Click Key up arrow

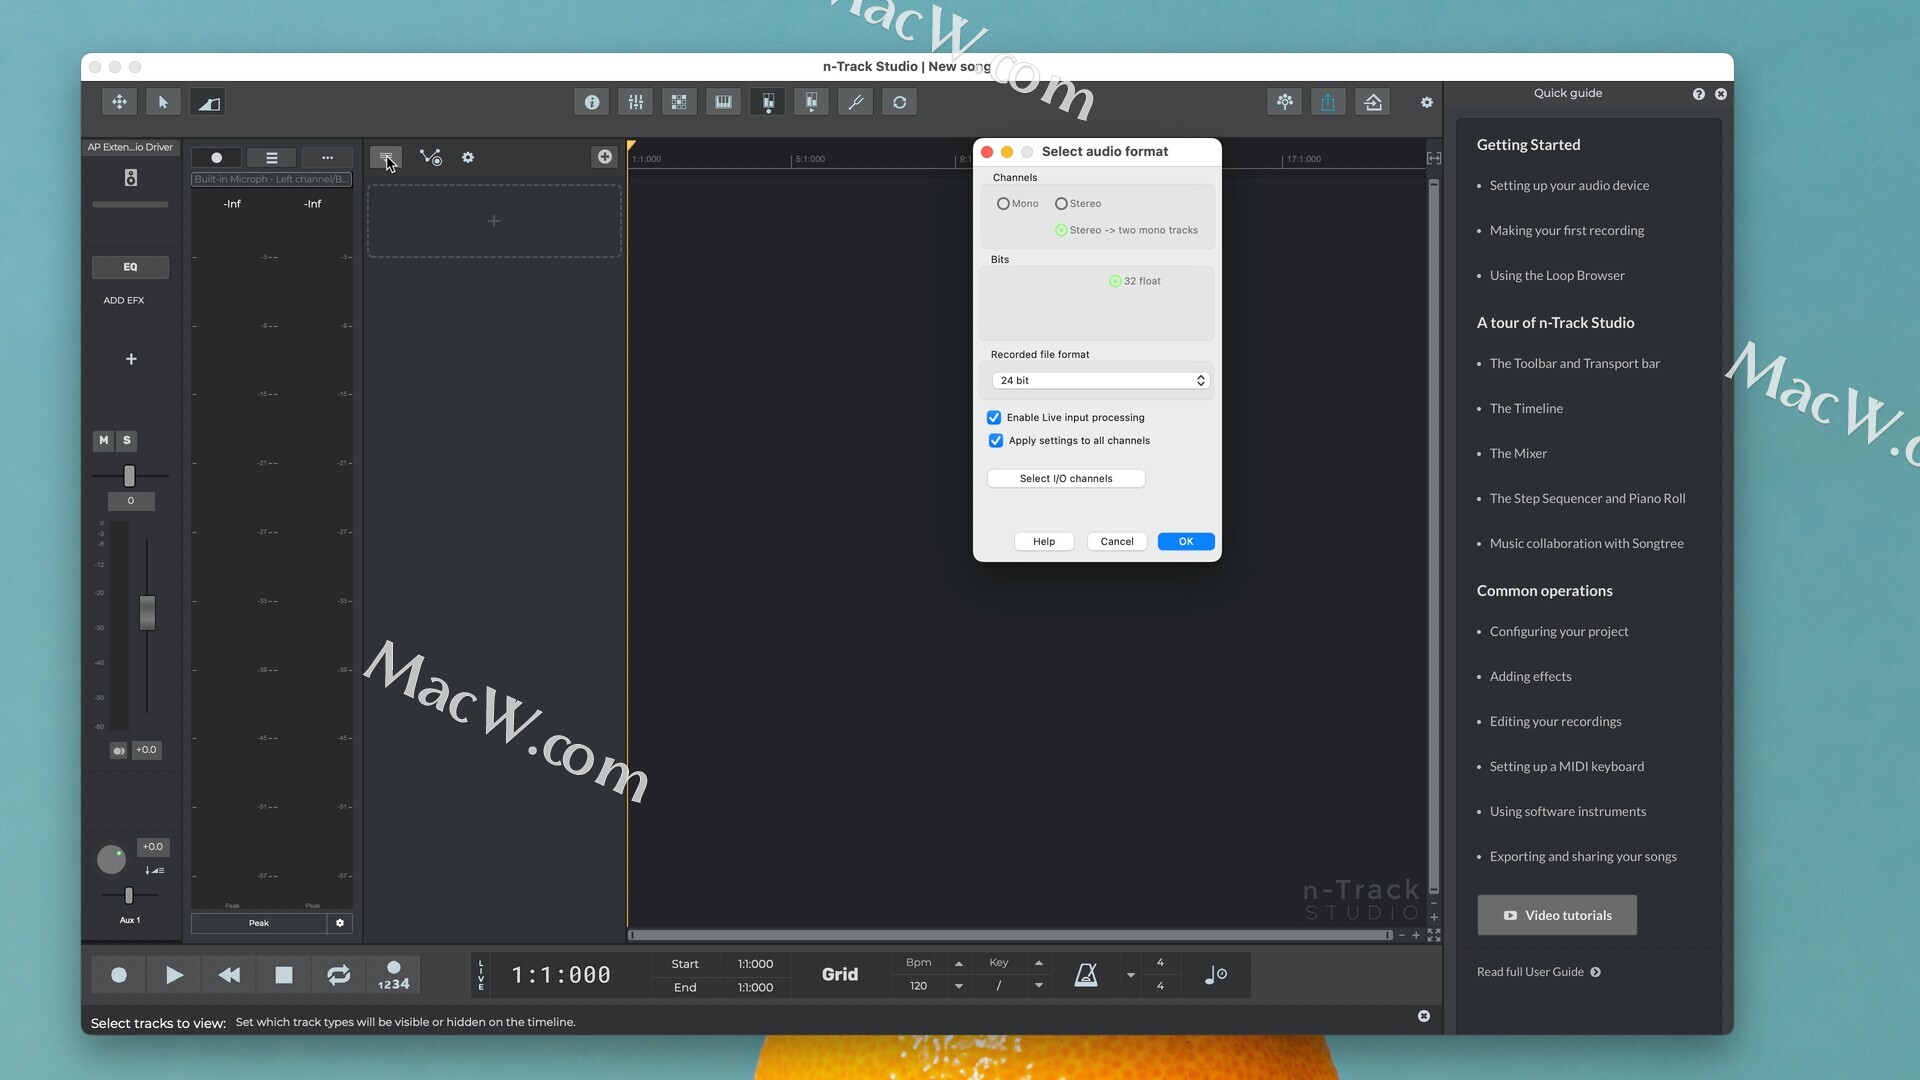(1039, 964)
